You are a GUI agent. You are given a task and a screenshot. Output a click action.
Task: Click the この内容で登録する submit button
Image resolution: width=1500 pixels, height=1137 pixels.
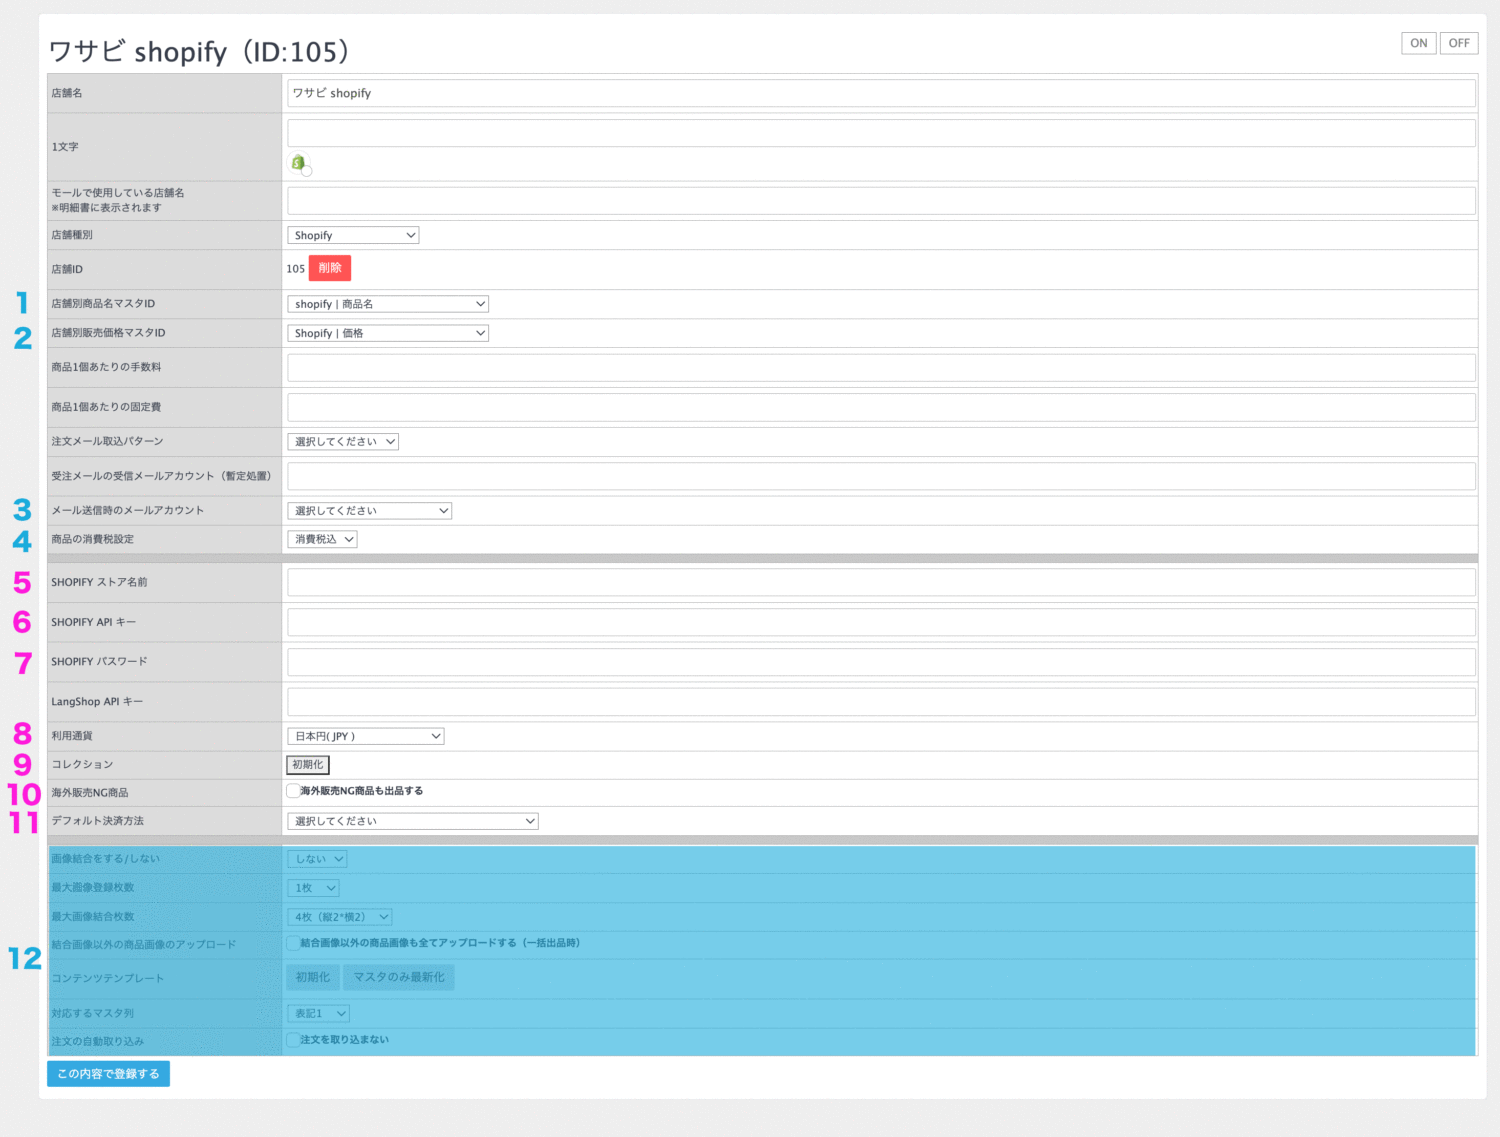click(108, 1074)
